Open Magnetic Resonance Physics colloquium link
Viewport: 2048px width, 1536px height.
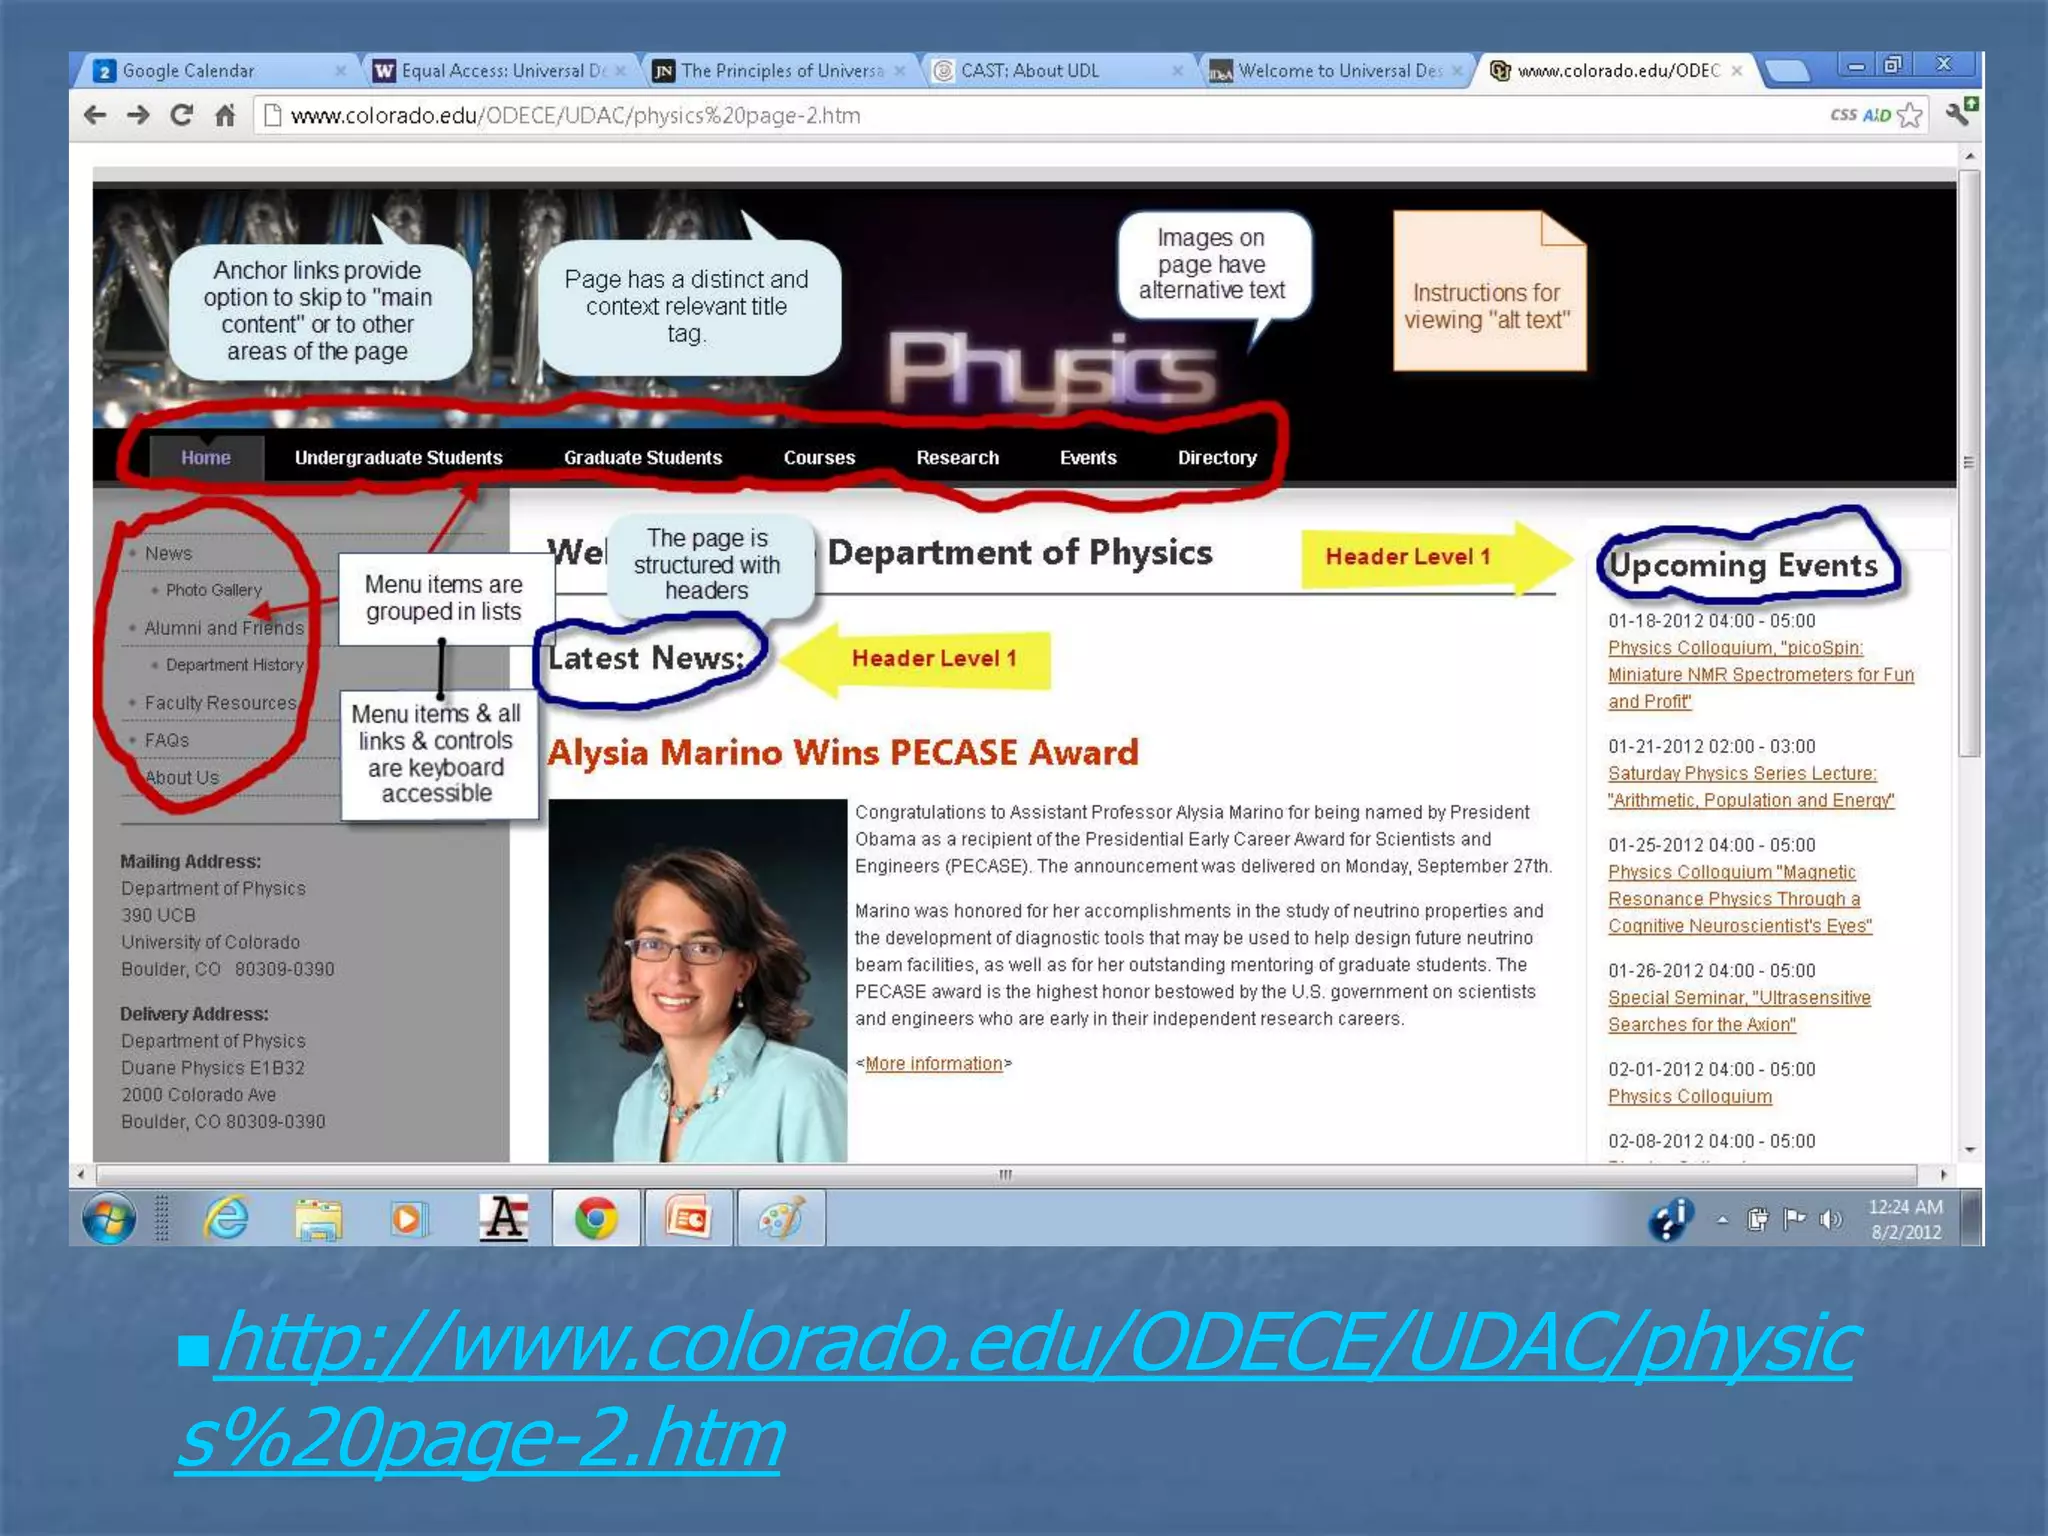click(x=1739, y=899)
